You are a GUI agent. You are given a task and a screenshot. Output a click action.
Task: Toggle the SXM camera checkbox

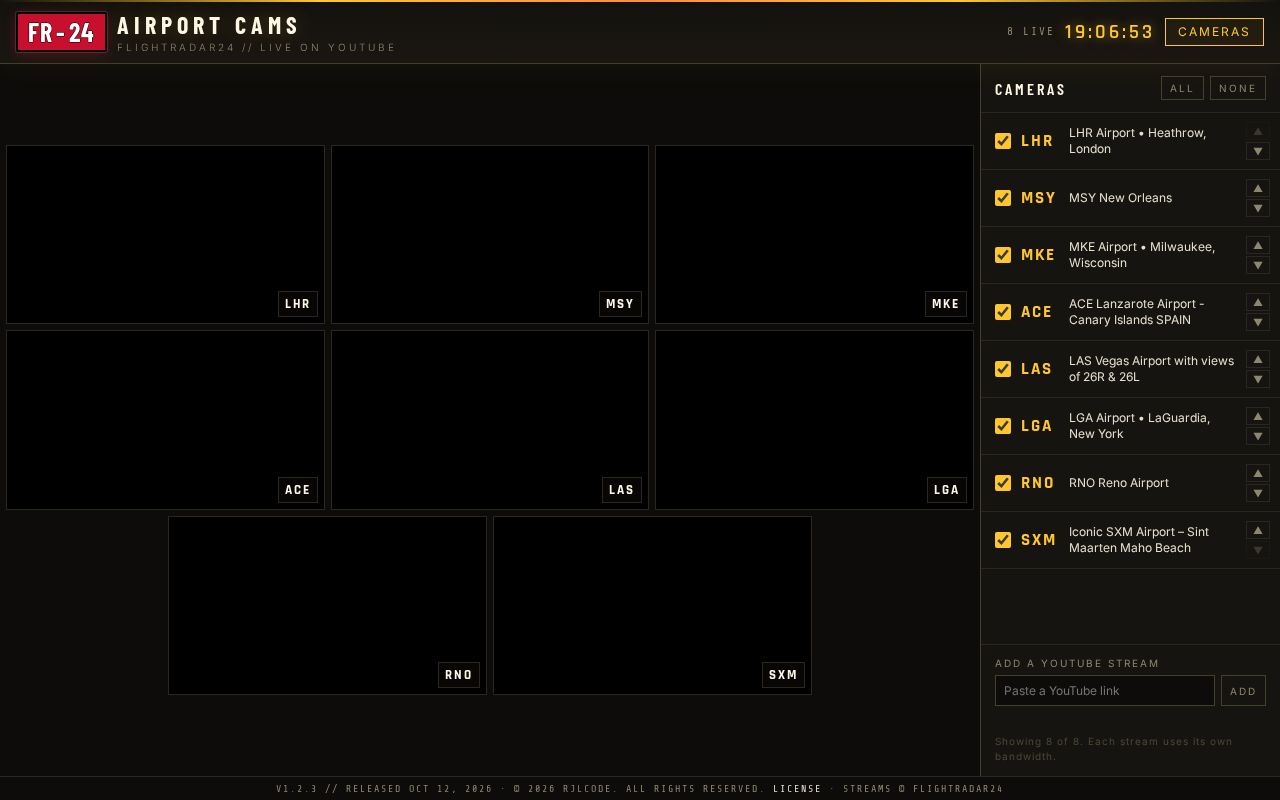pos(1003,540)
